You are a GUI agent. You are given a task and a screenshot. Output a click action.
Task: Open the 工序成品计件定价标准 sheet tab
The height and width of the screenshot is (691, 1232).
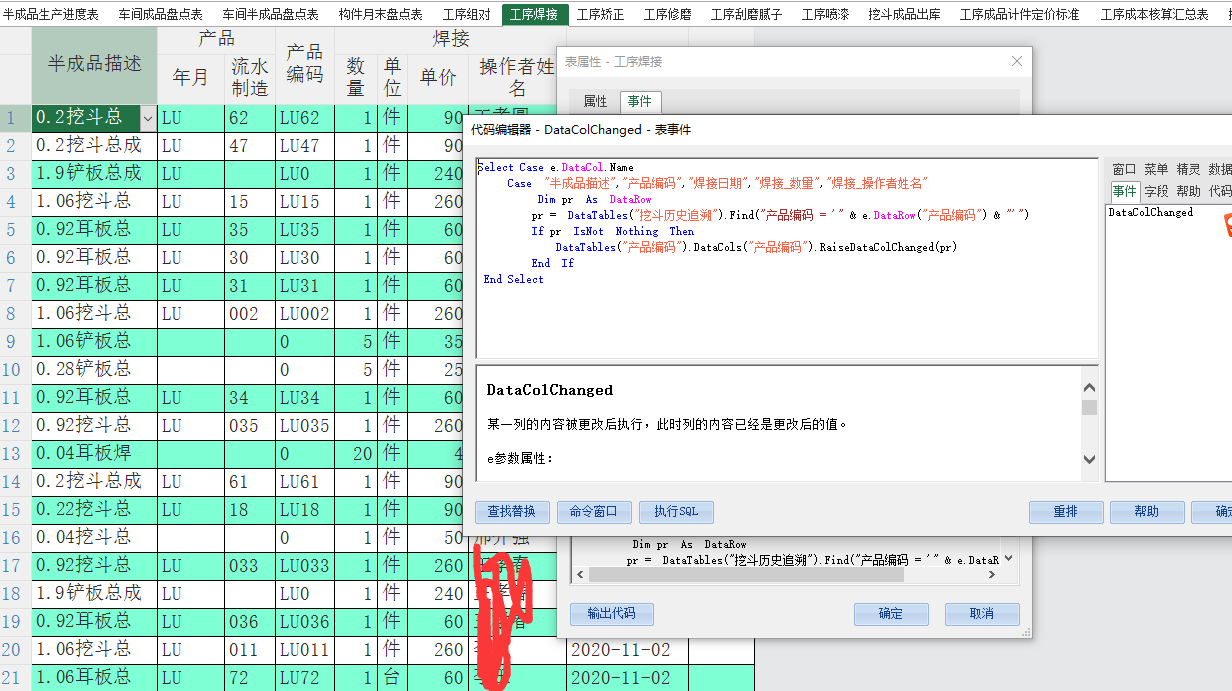click(x=1019, y=14)
